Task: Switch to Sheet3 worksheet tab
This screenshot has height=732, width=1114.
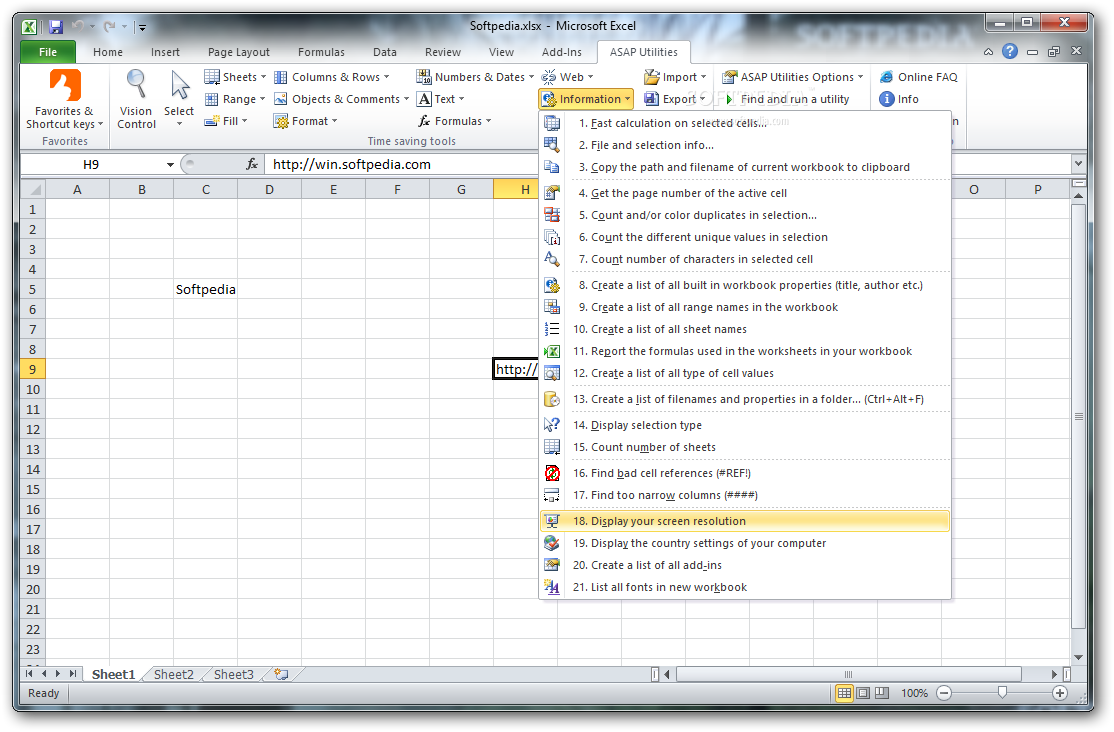Action: 233,674
